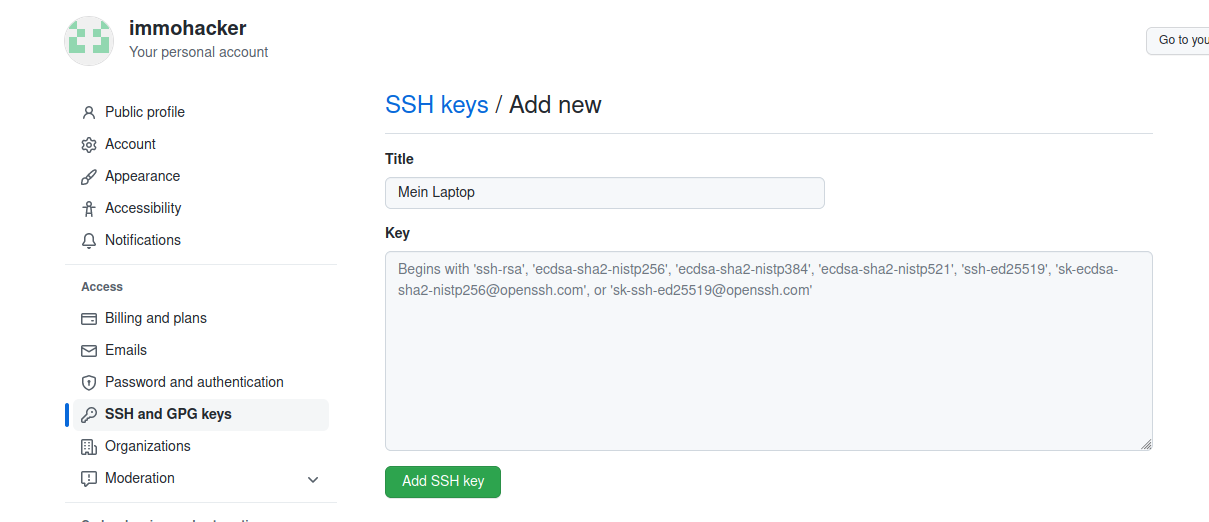The image size is (1209, 522).
Task: Click the Title field containing Mein Laptop
Action: [x=604, y=193]
